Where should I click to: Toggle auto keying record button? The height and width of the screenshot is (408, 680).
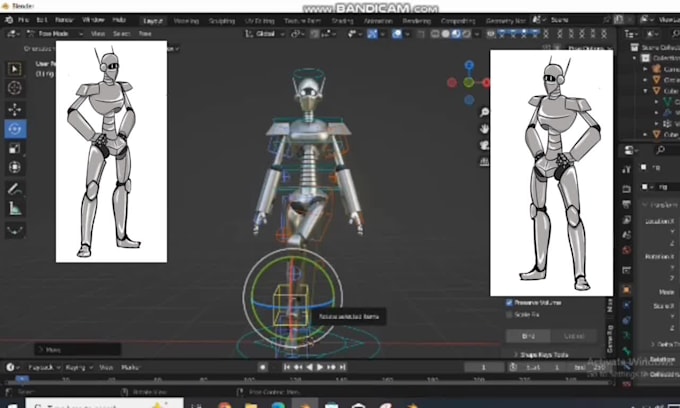pos(262,367)
